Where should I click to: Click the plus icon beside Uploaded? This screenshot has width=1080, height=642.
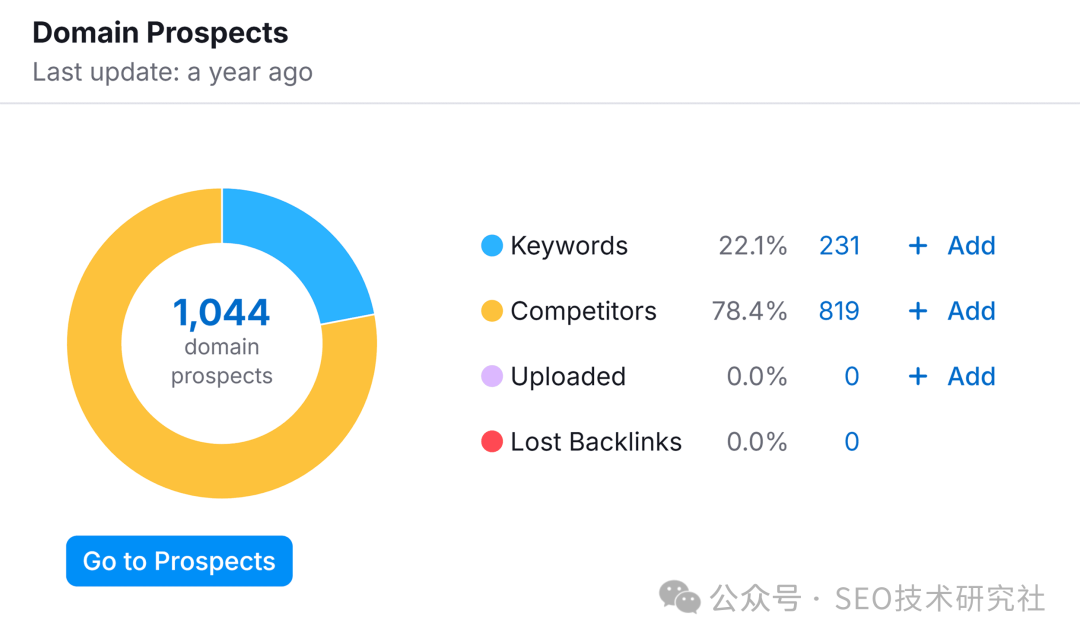(x=918, y=376)
